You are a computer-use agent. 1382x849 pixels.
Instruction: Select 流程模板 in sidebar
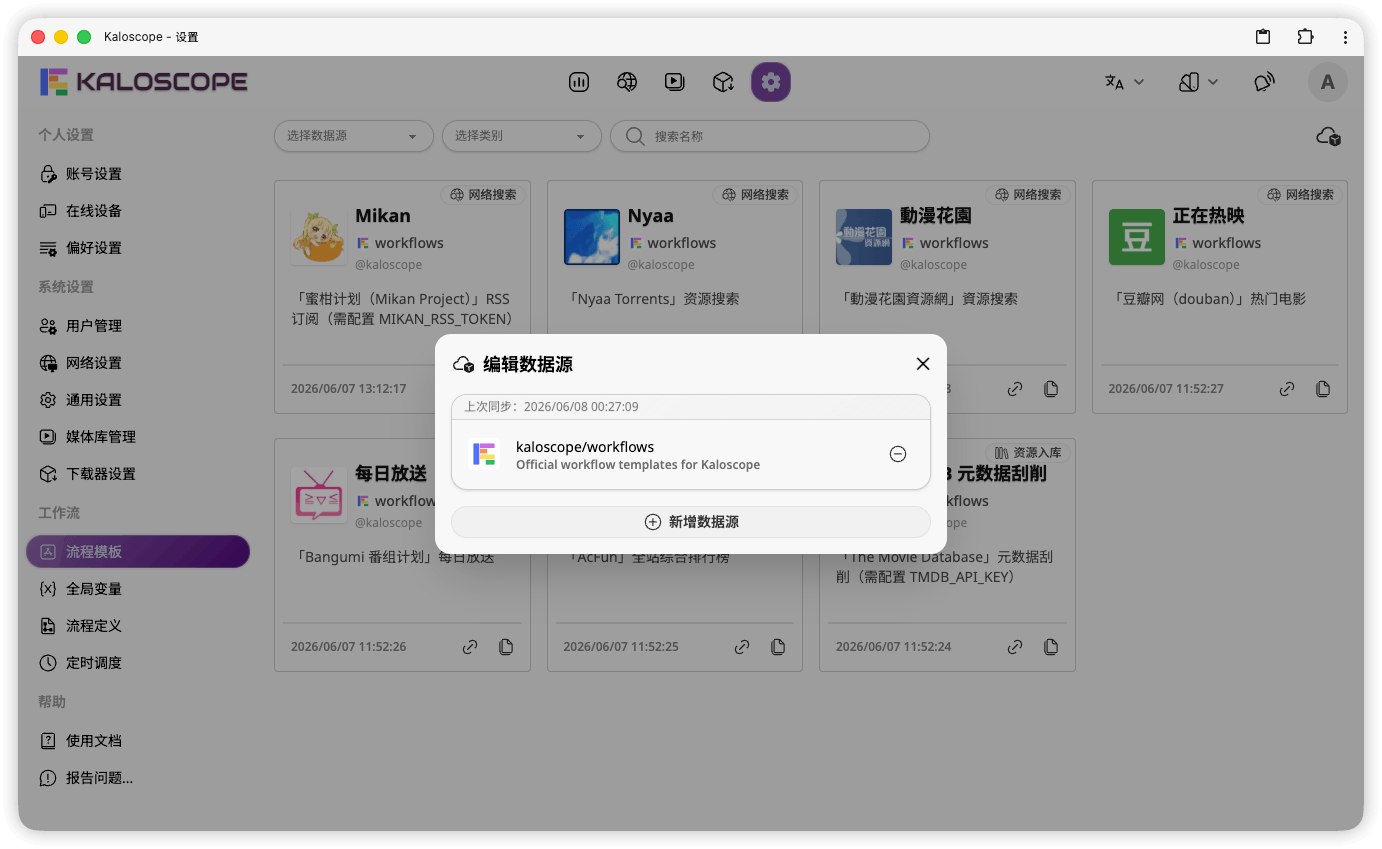tap(138, 552)
